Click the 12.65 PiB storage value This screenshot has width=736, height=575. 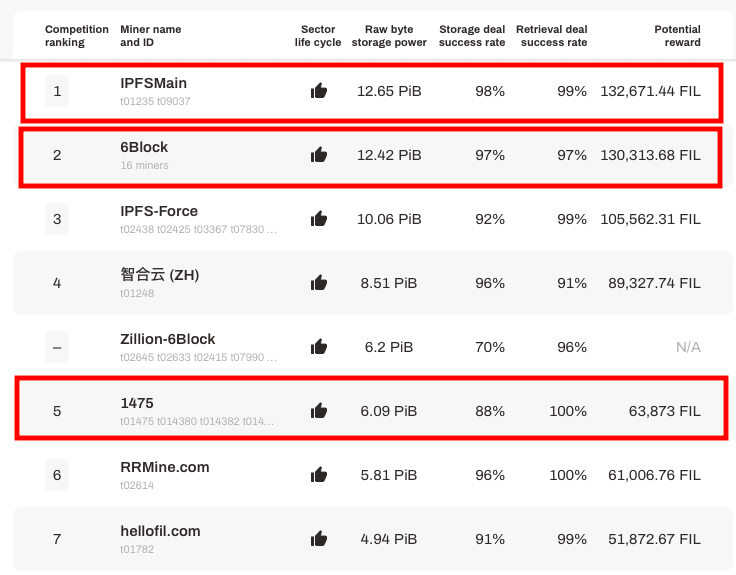pyautogui.click(x=389, y=91)
